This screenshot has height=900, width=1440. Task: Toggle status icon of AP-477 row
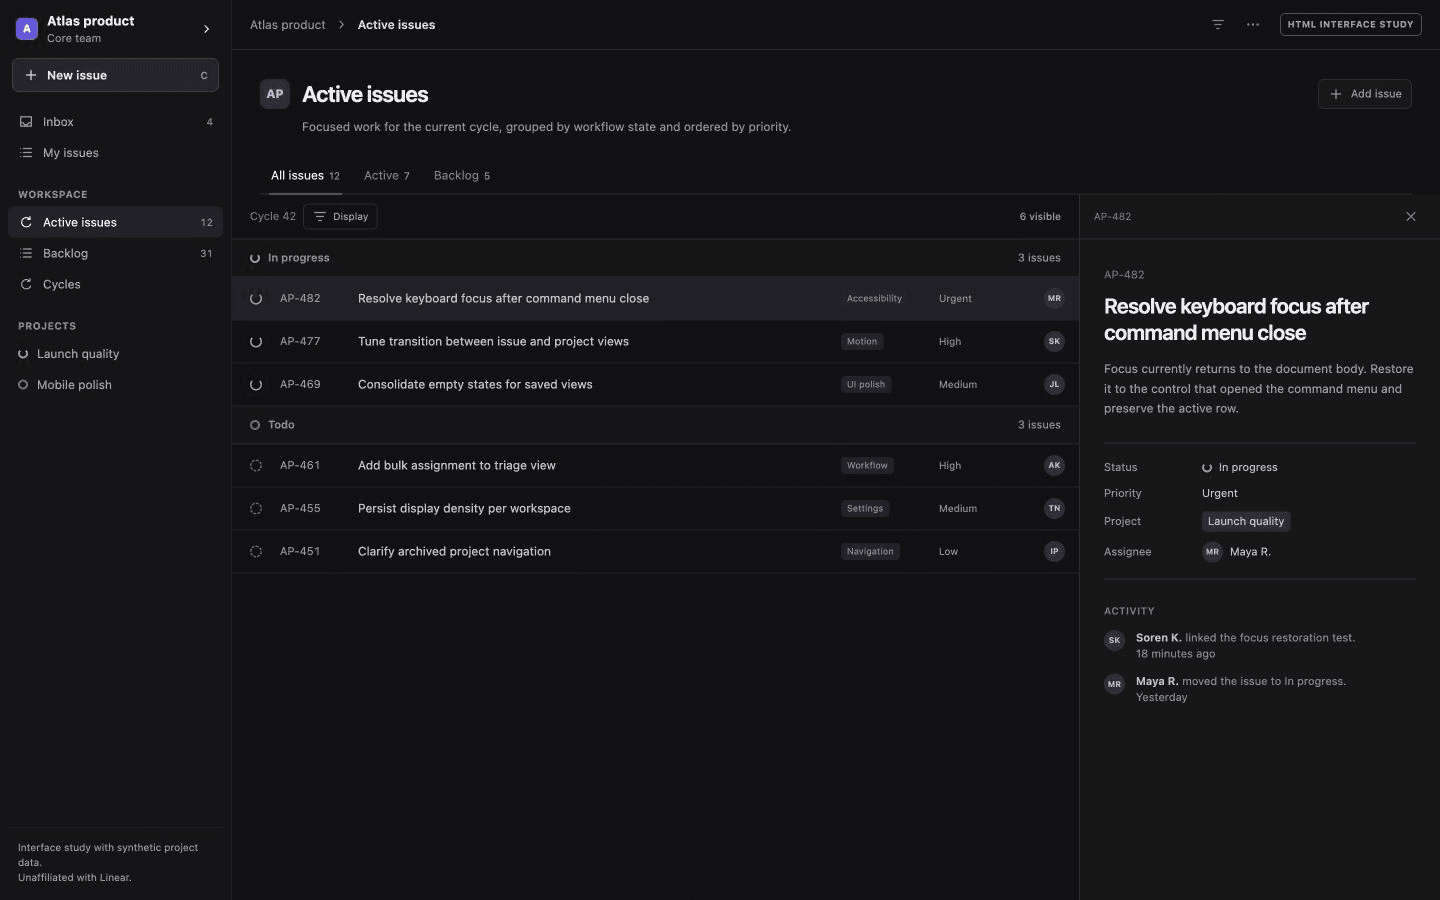tap(256, 342)
